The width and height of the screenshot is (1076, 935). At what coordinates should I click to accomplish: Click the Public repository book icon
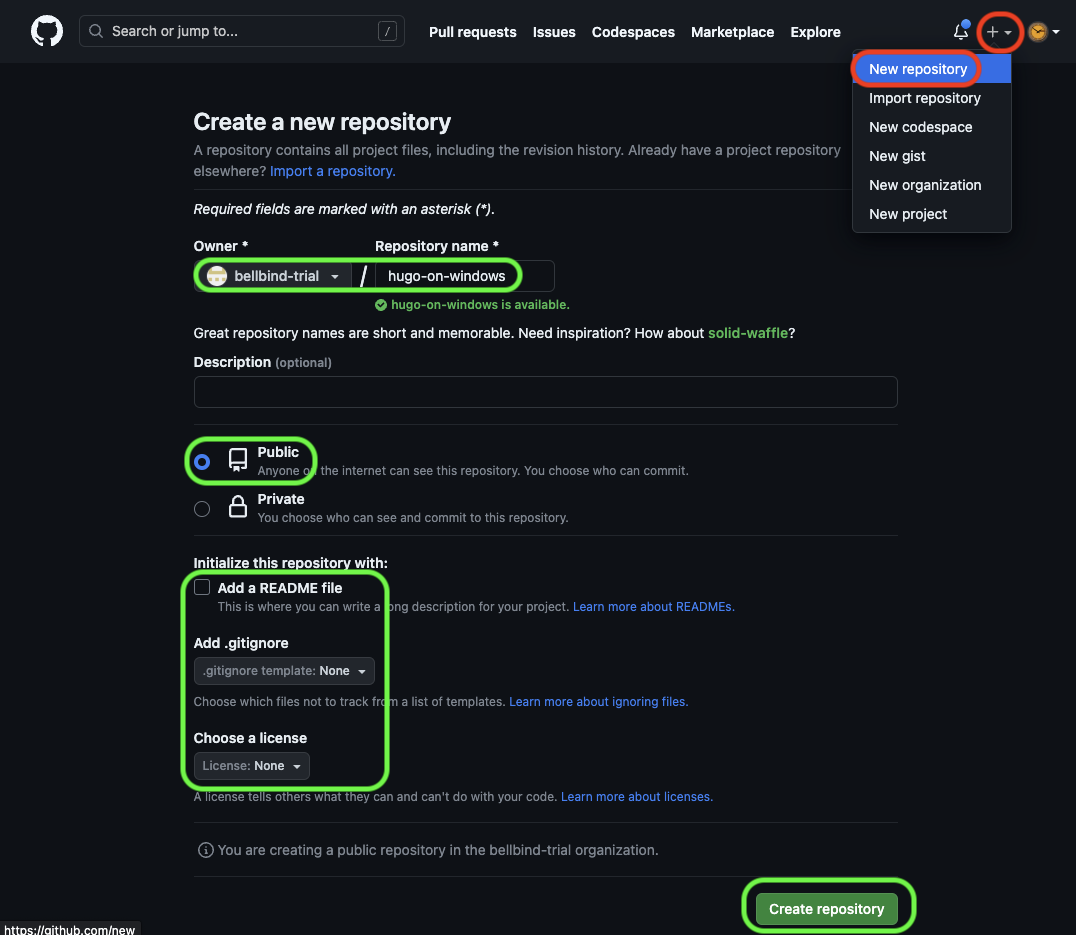pyautogui.click(x=237, y=460)
